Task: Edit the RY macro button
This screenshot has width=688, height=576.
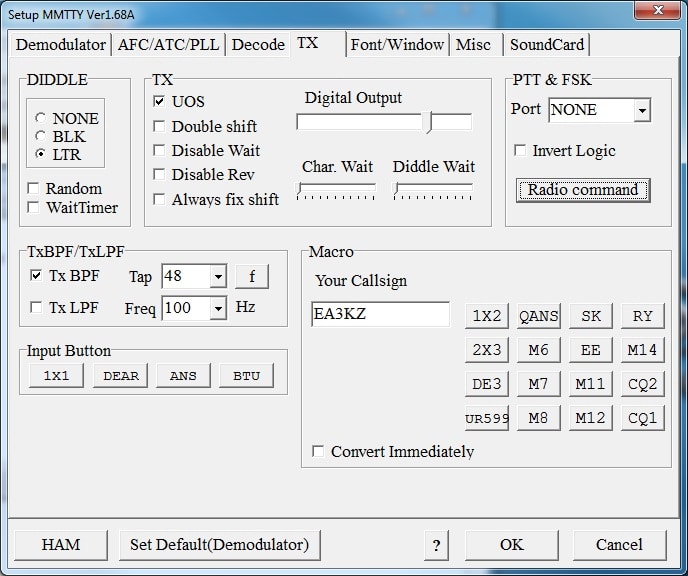Action: [x=643, y=315]
